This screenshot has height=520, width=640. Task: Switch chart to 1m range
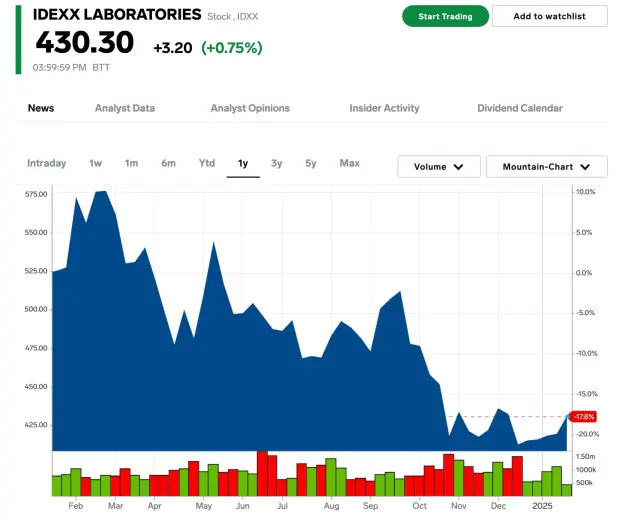[x=131, y=163]
